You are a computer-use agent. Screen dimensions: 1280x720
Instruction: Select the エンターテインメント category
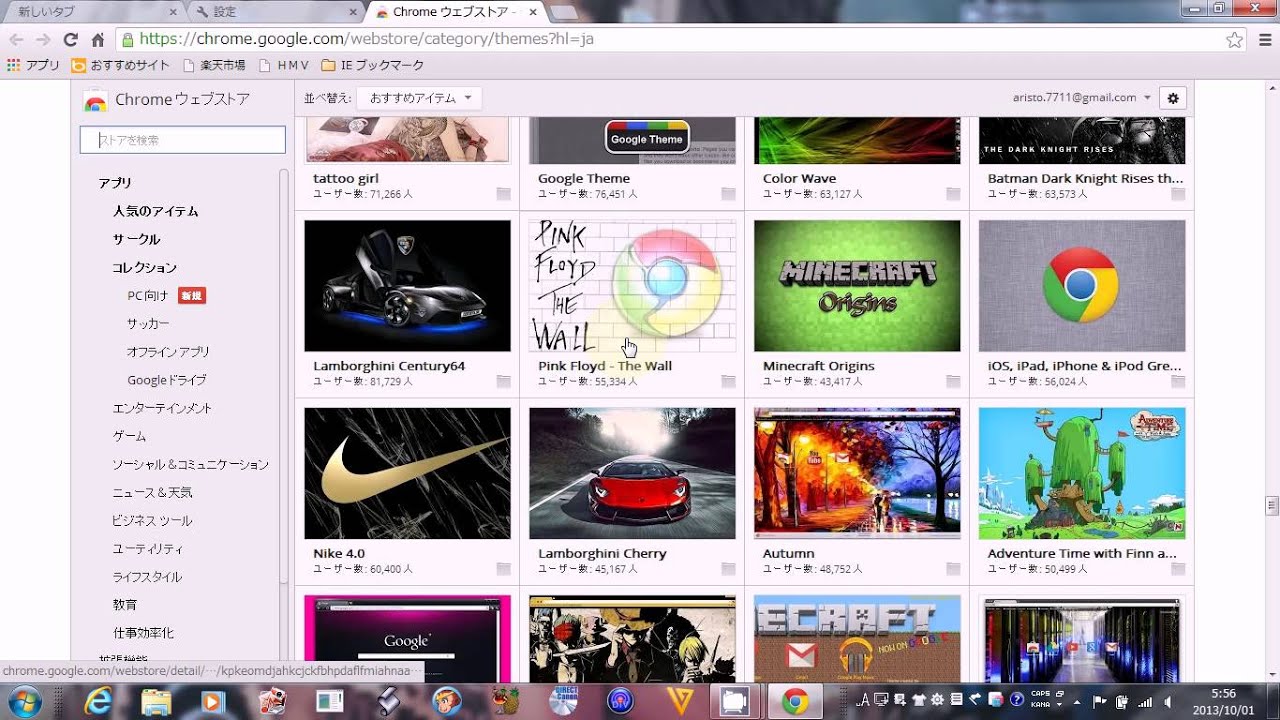[162, 408]
